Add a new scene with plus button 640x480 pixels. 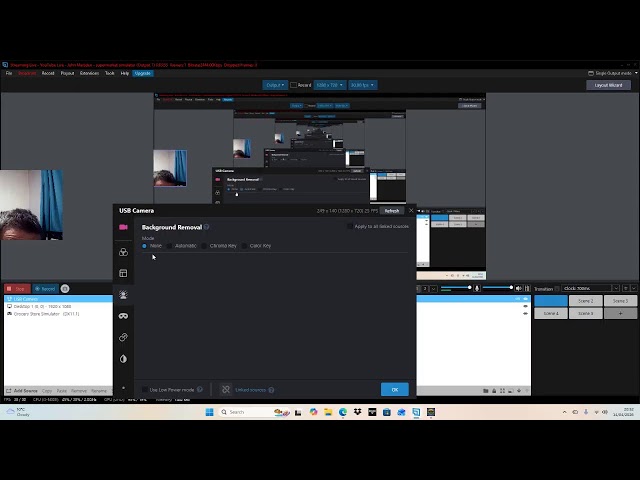pos(620,313)
